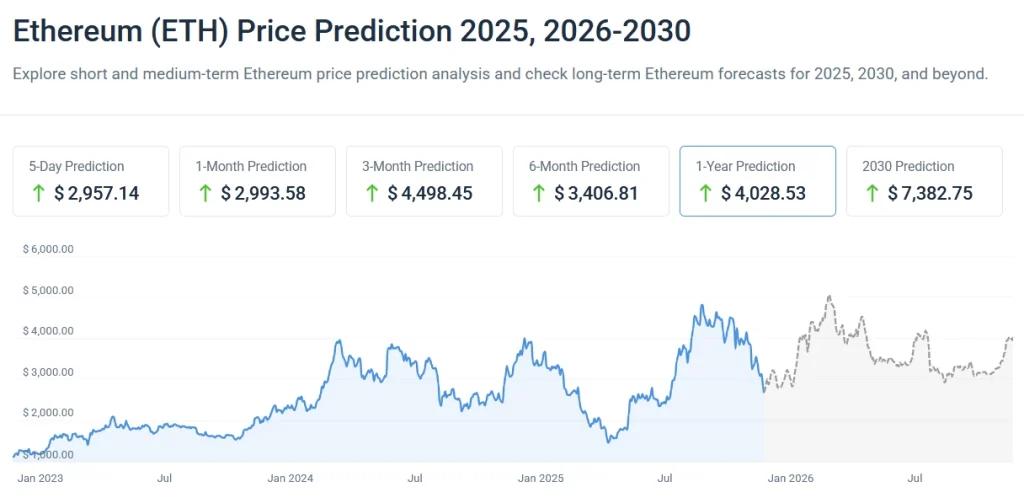Click green arrow beside $3,406.81

pos(539,193)
